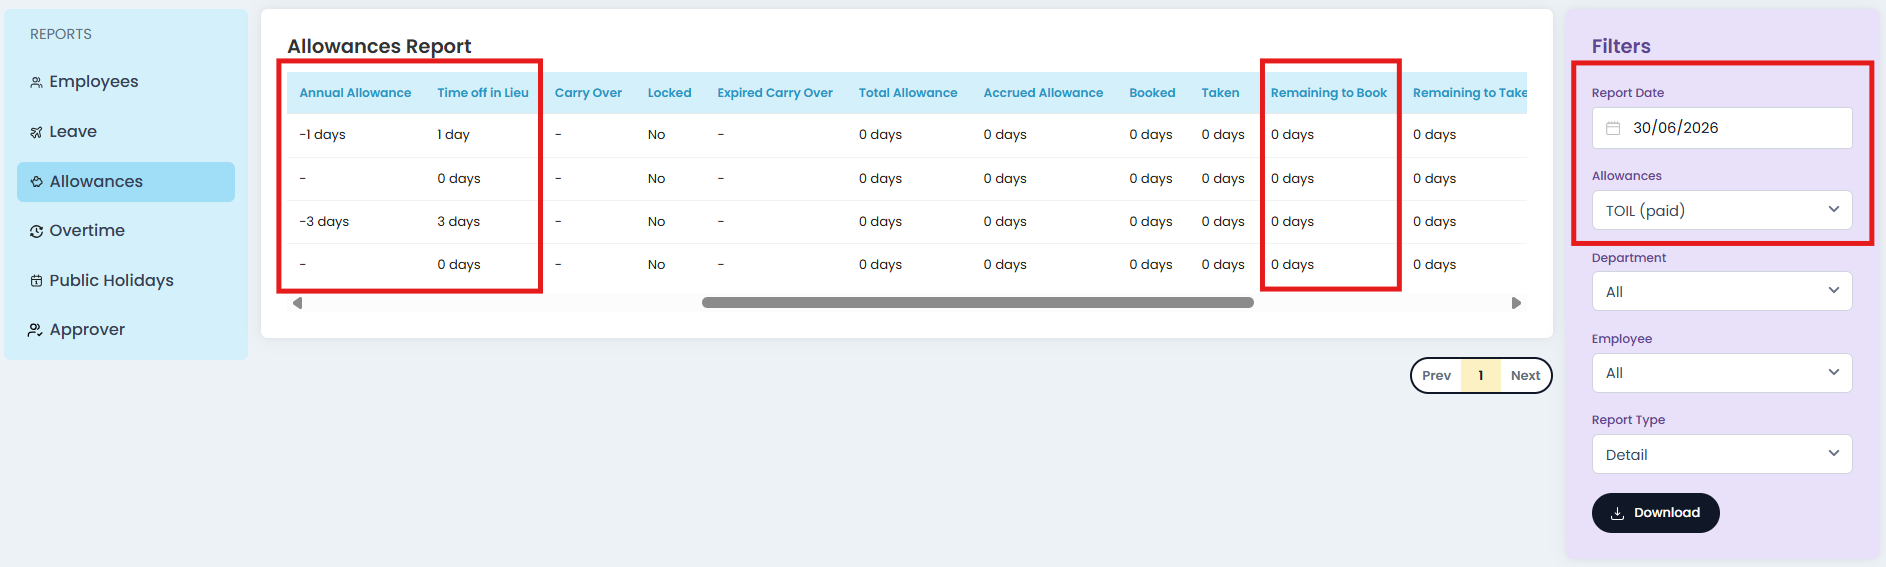Switch to the Approver report
1886x567 pixels.
click(x=126, y=330)
